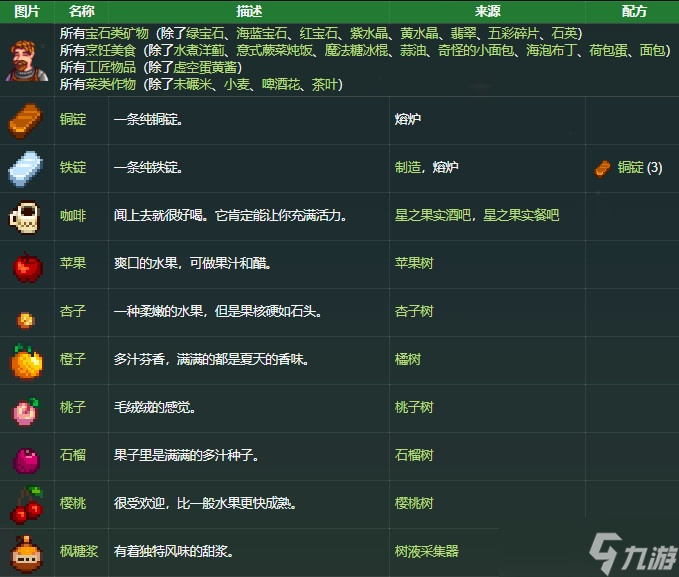Click the apricot item icon

[x=26, y=320]
